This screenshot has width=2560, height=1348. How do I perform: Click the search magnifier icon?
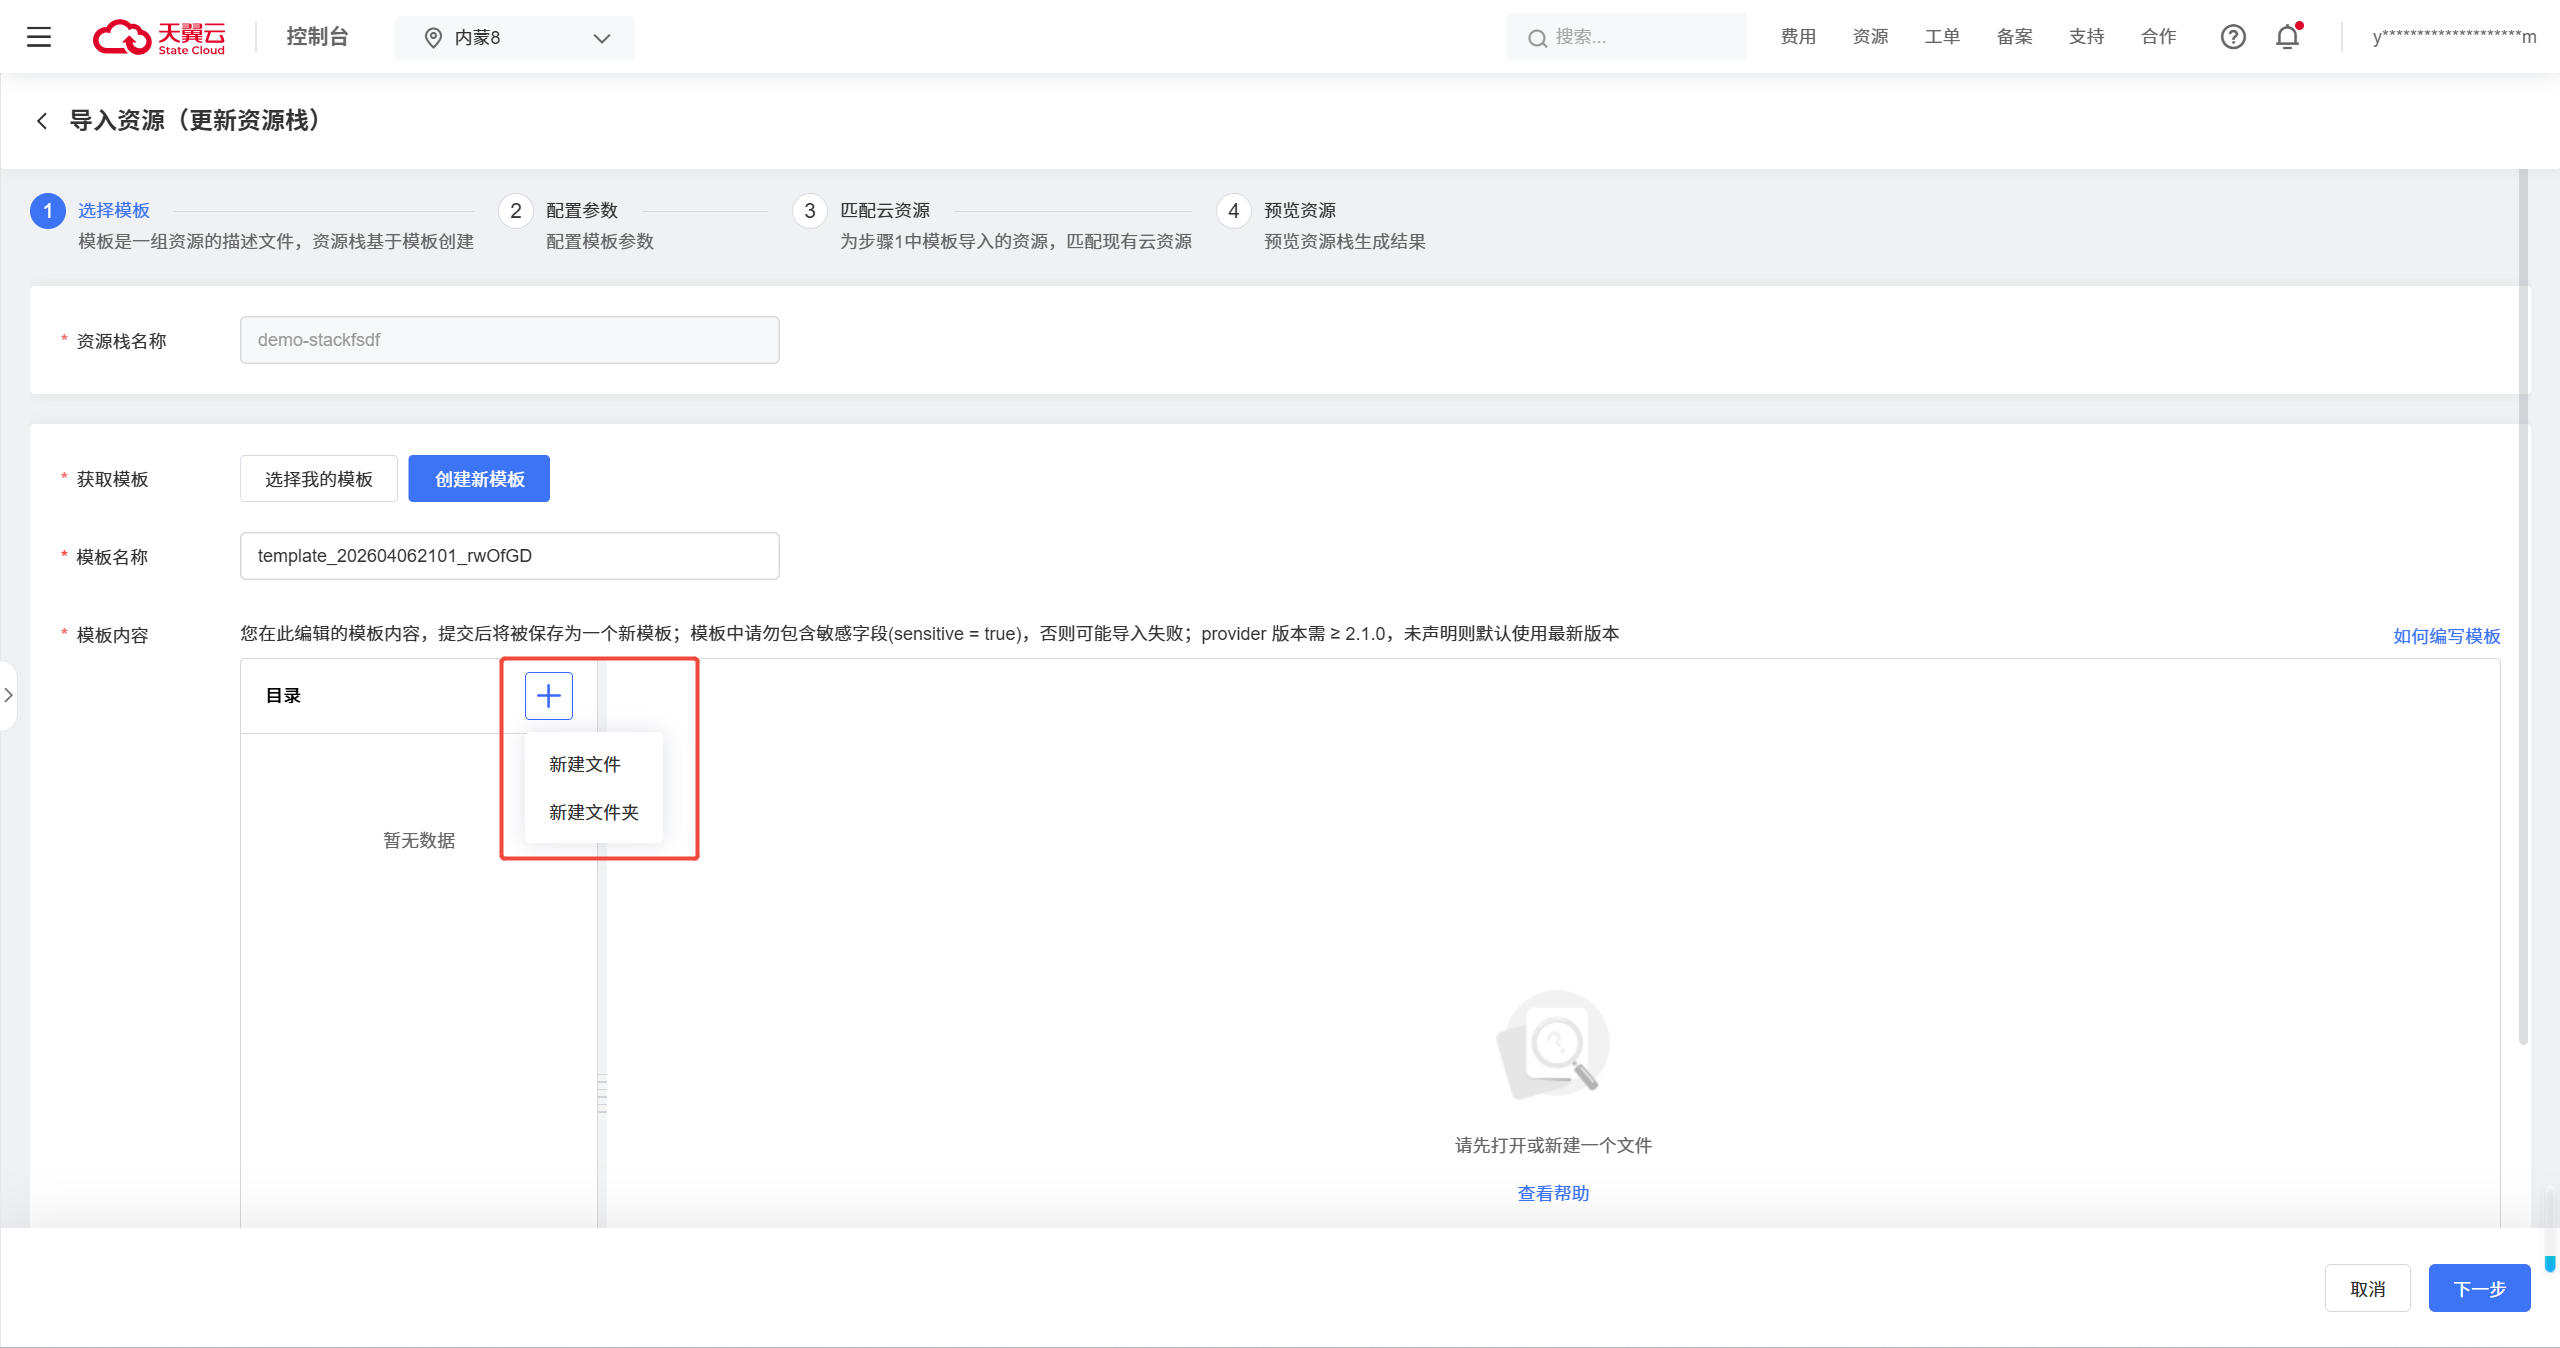tap(1537, 38)
